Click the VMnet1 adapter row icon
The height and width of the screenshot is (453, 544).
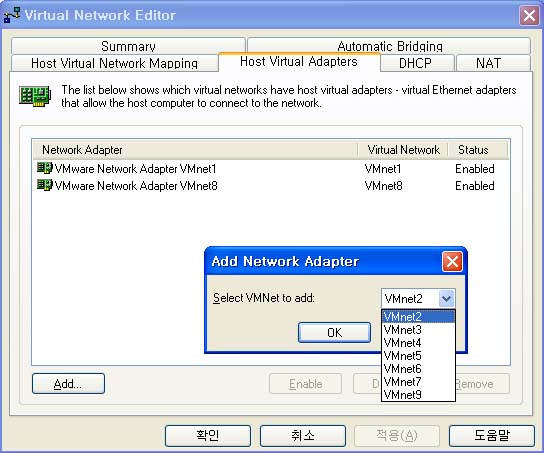click(x=44, y=168)
